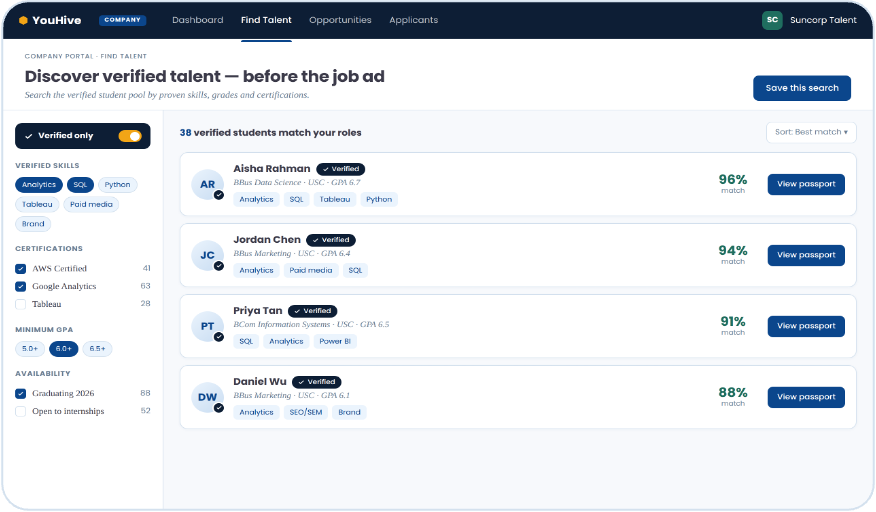Uncheck Graduating 2026 availability
This screenshot has height=512, width=876.
click(x=21, y=394)
